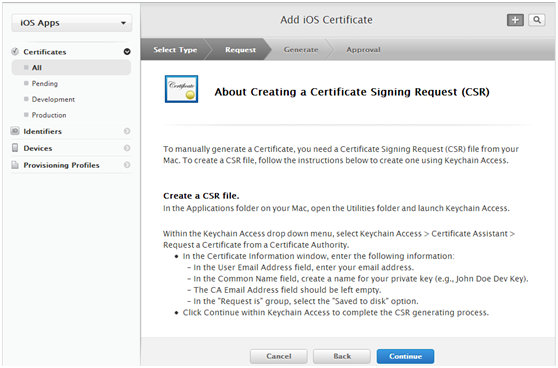This screenshot has height=368, width=558.
Task: Open the Identifiers sidebar label
Action: pos(42,131)
